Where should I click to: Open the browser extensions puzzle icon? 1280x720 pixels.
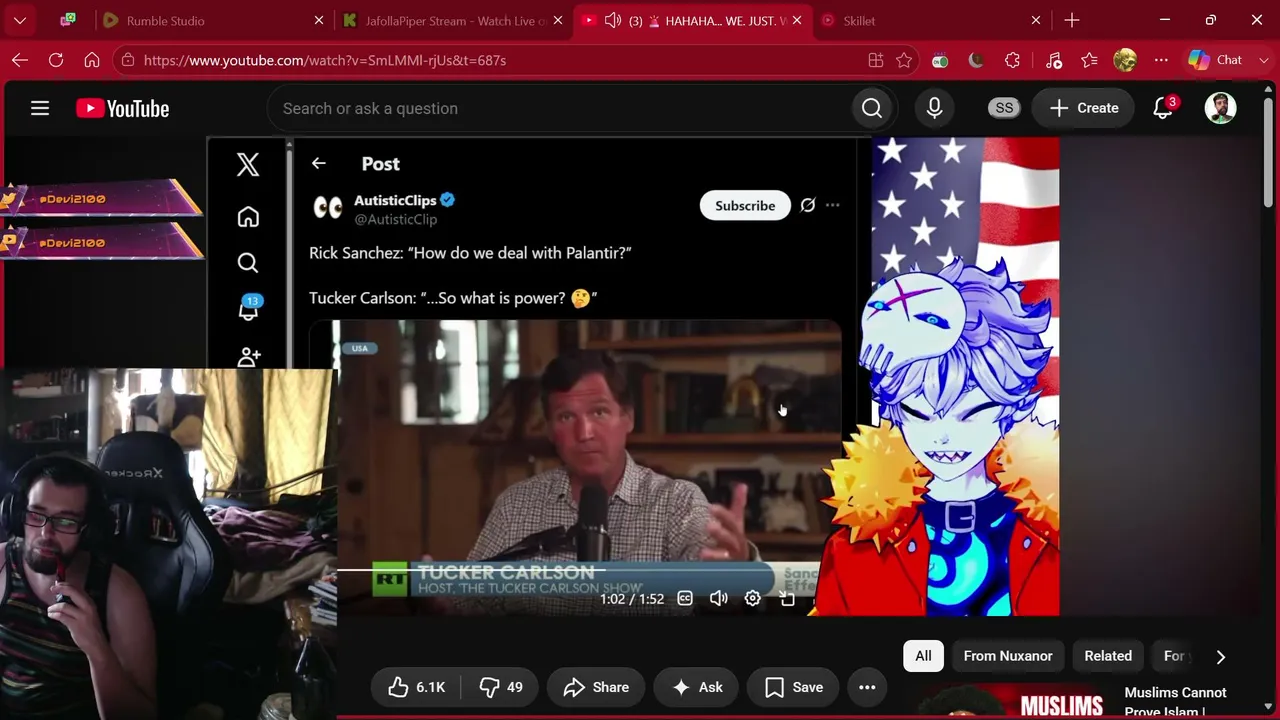click(1012, 60)
